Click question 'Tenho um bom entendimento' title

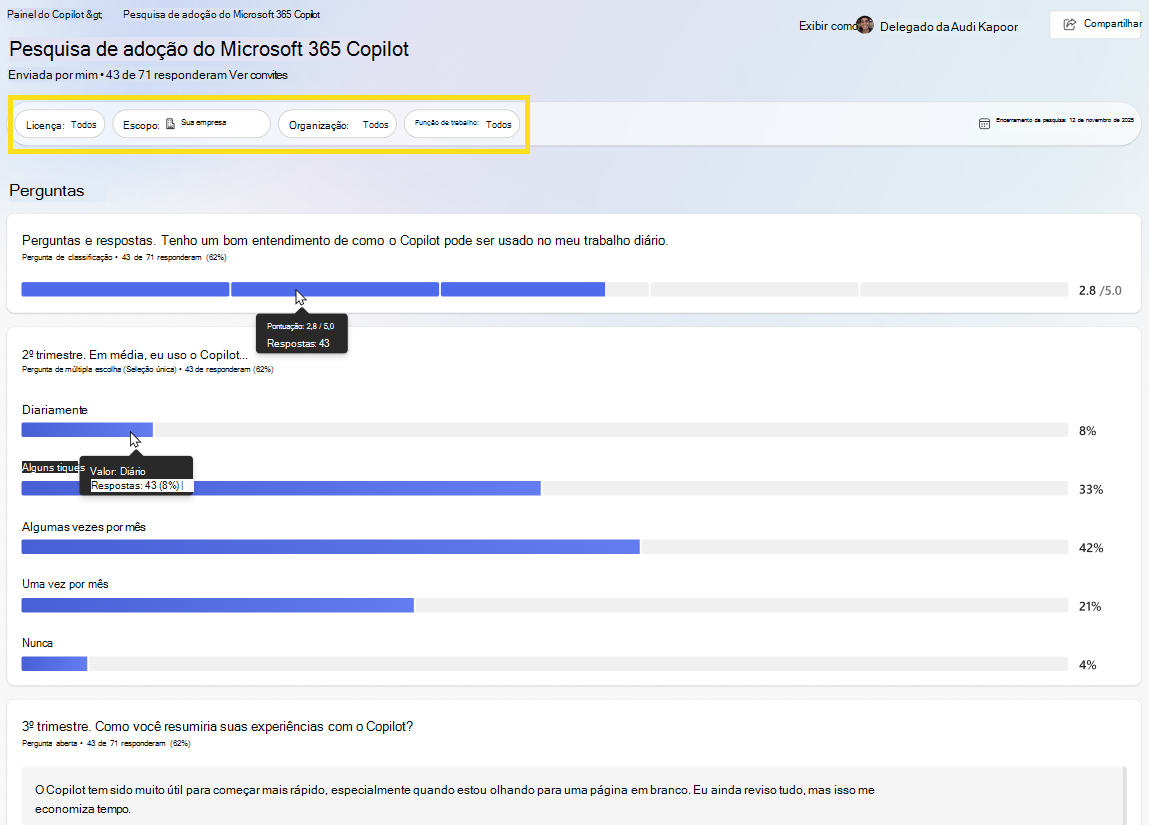pyautogui.click(x=345, y=240)
